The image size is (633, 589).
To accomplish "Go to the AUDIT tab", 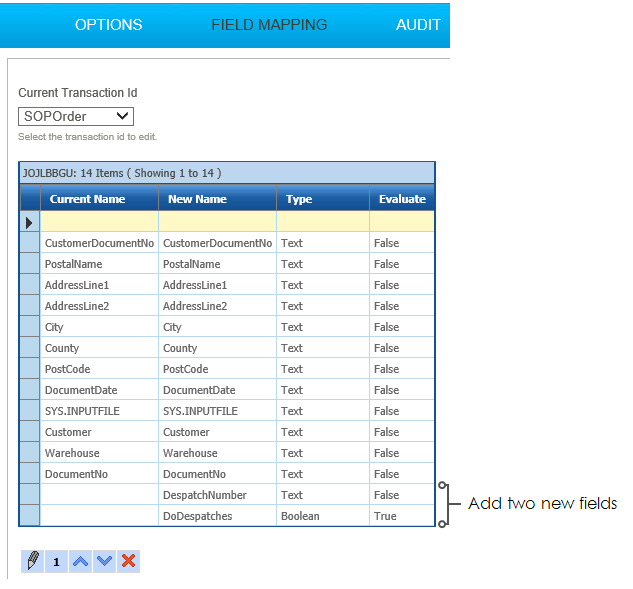I will point(418,24).
